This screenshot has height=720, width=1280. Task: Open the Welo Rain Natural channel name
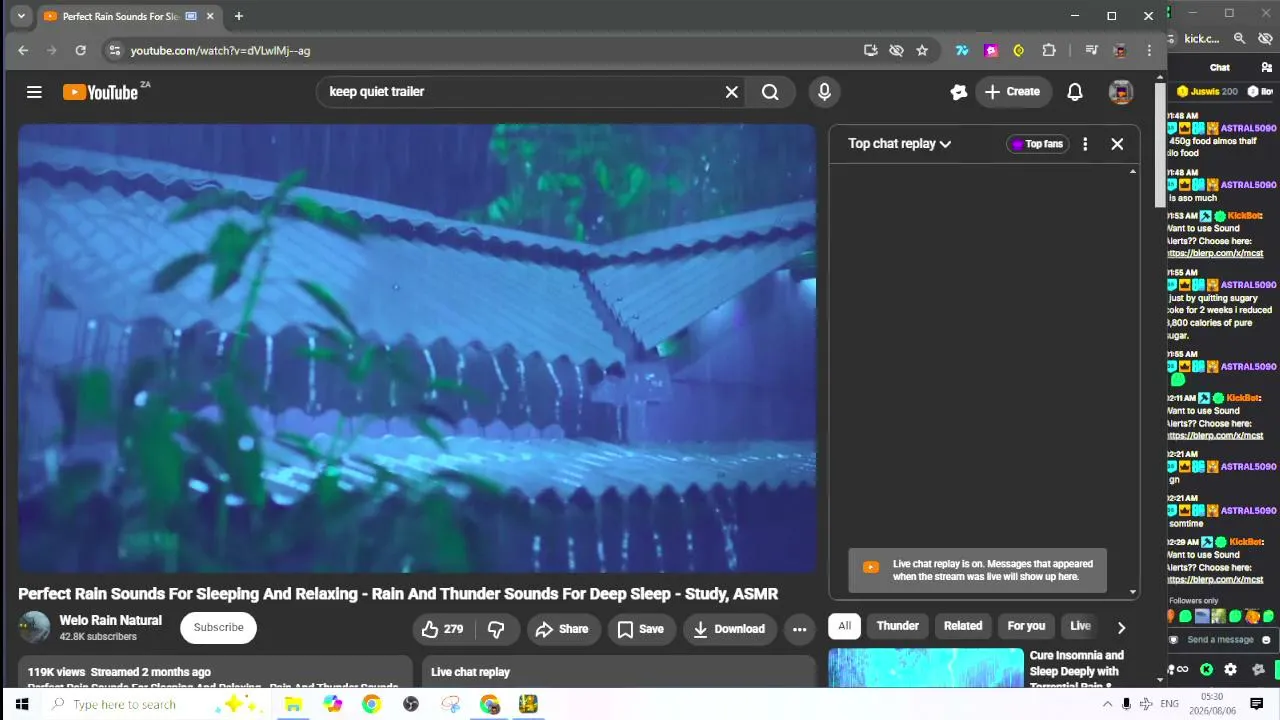tap(110, 621)
